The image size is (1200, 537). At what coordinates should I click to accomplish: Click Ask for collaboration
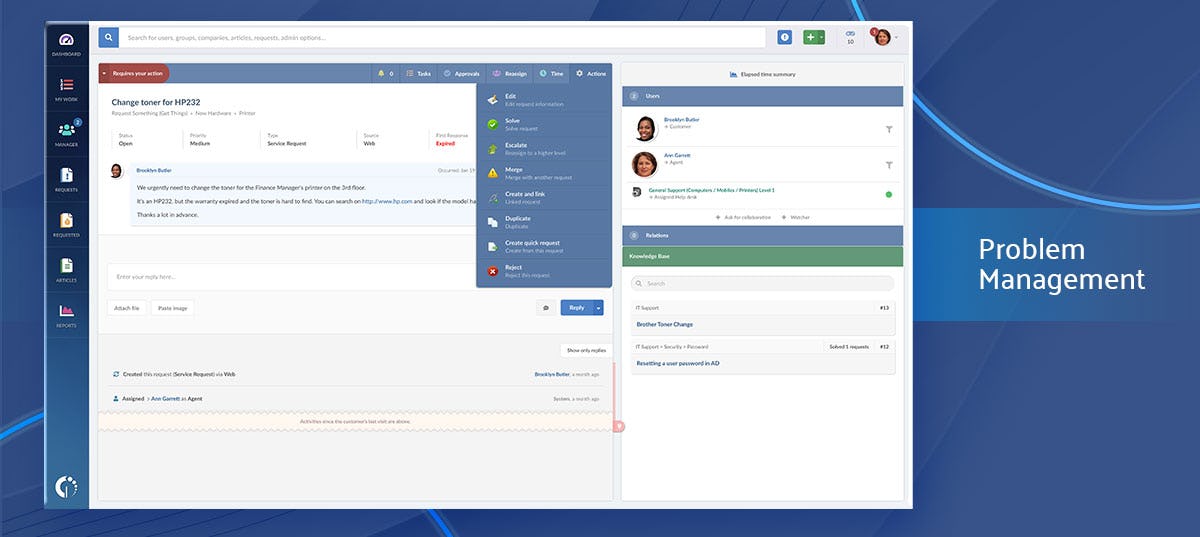(743, 217)
